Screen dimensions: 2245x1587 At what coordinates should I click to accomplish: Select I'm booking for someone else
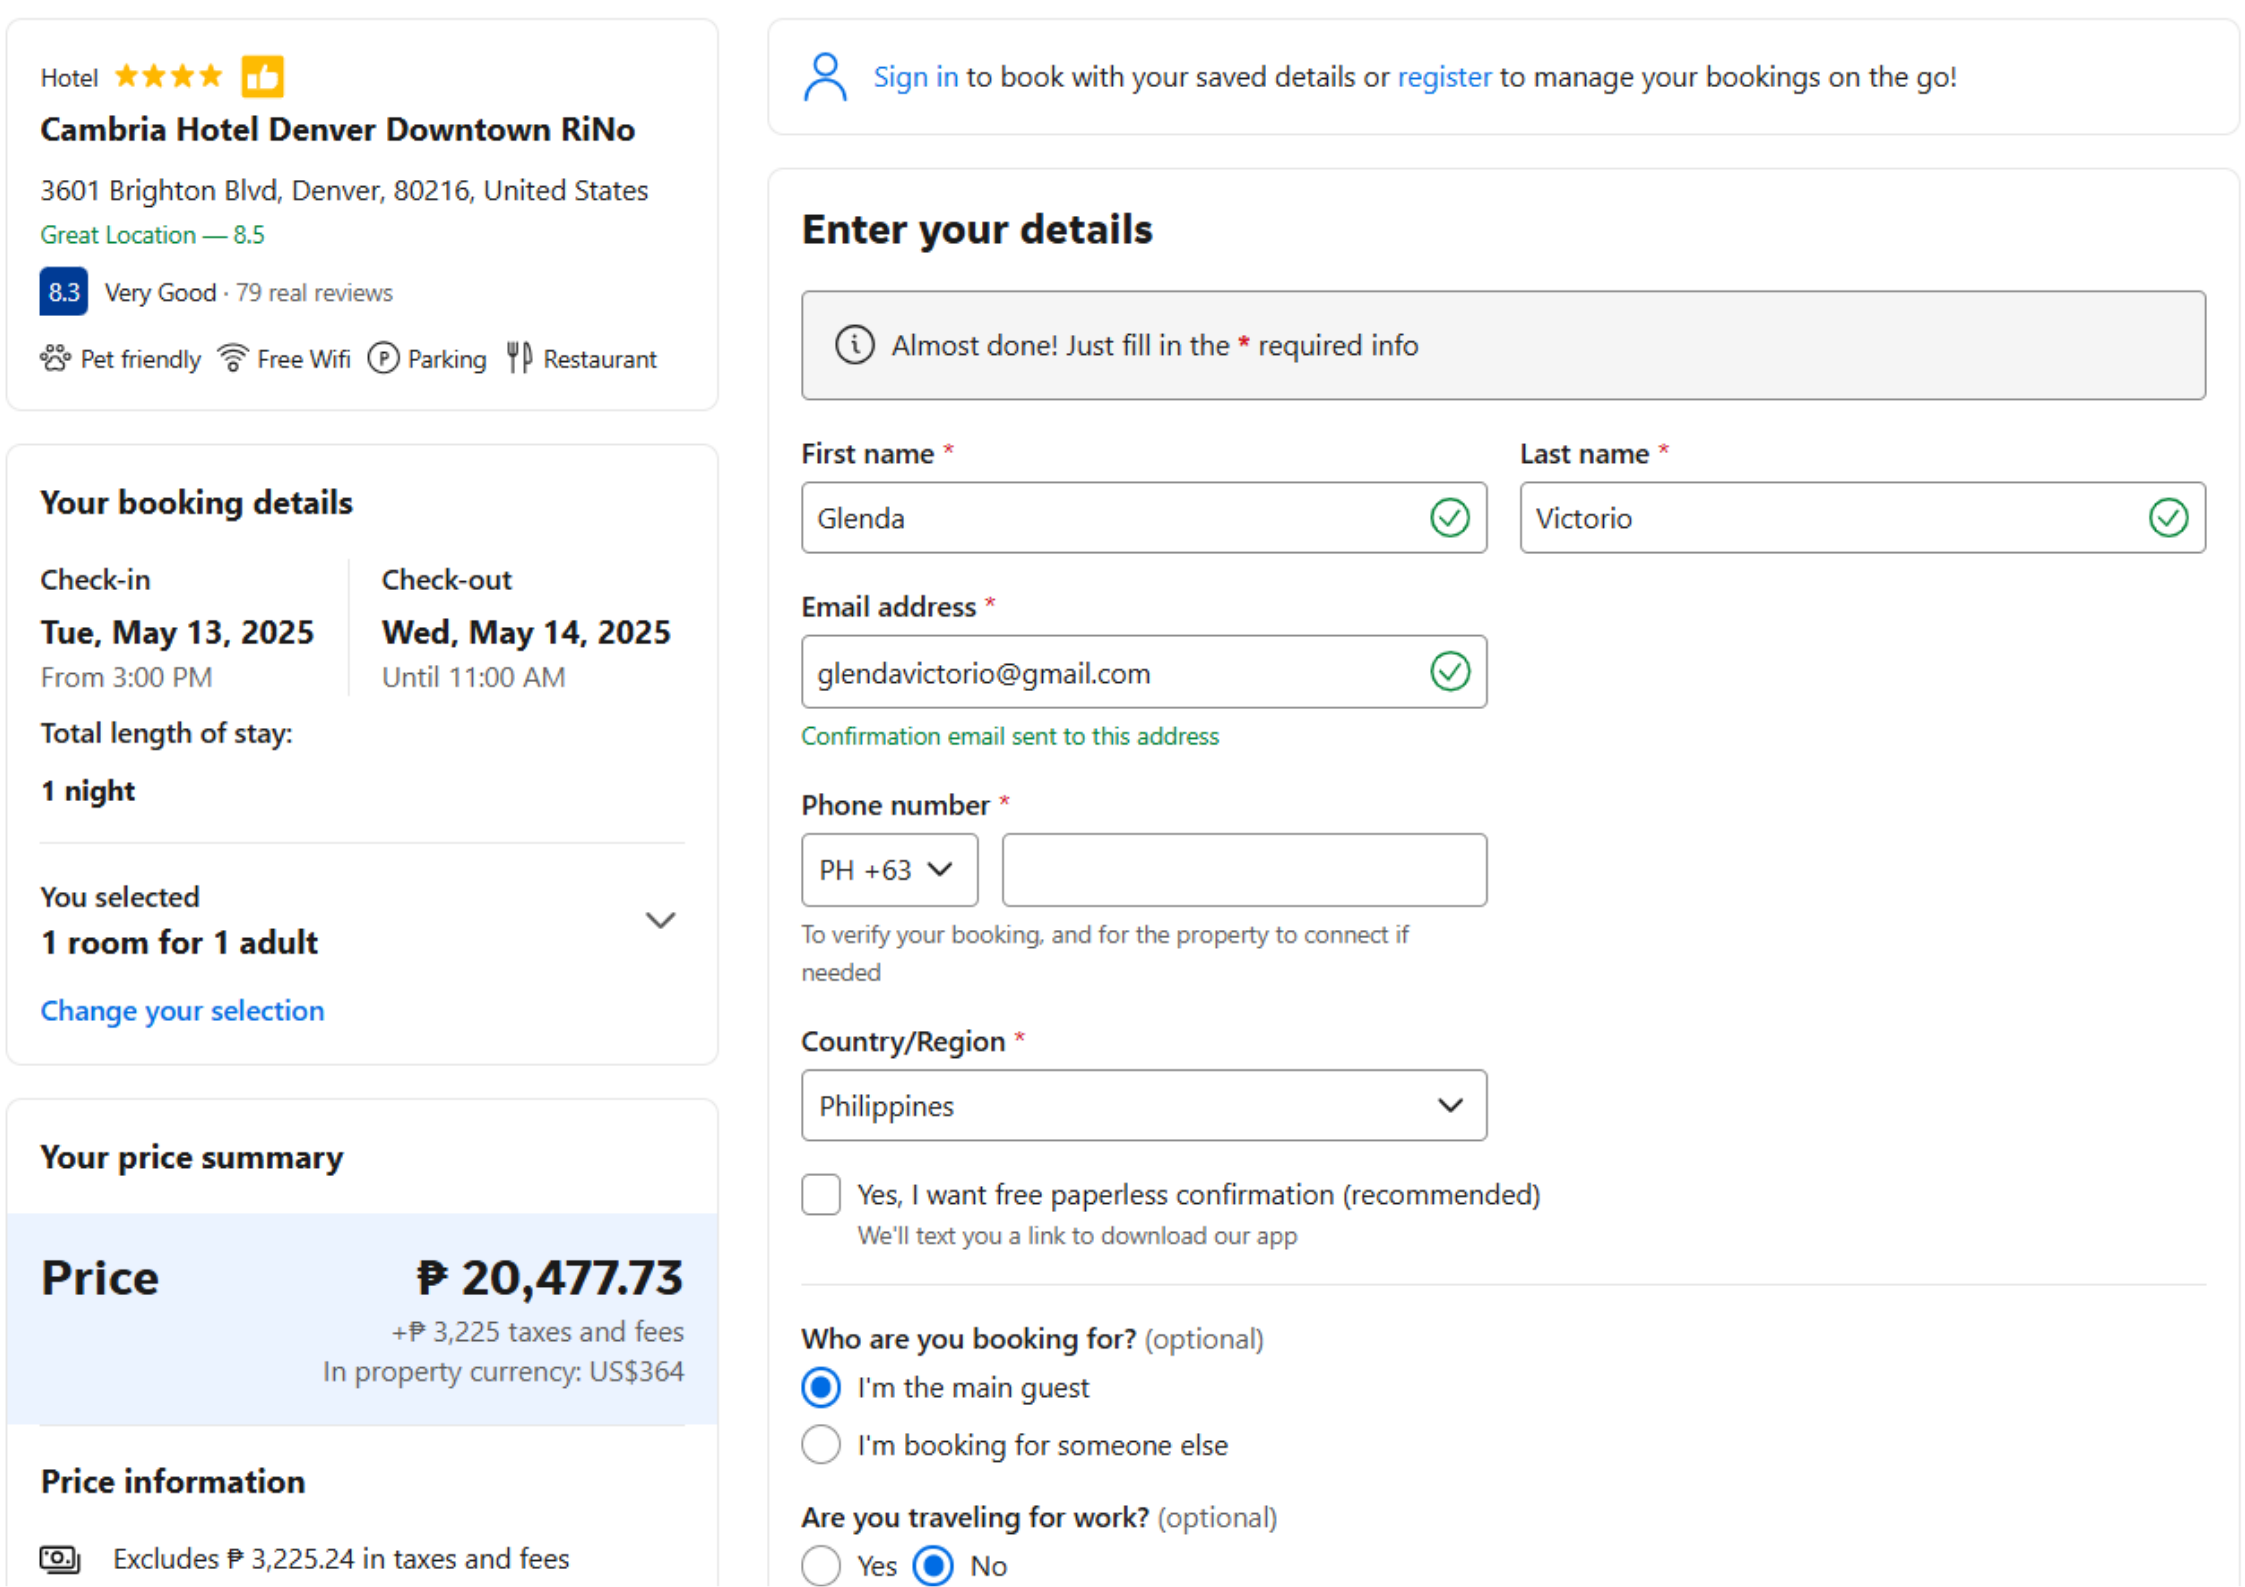pyautogui.click(x=820, y=1444)
